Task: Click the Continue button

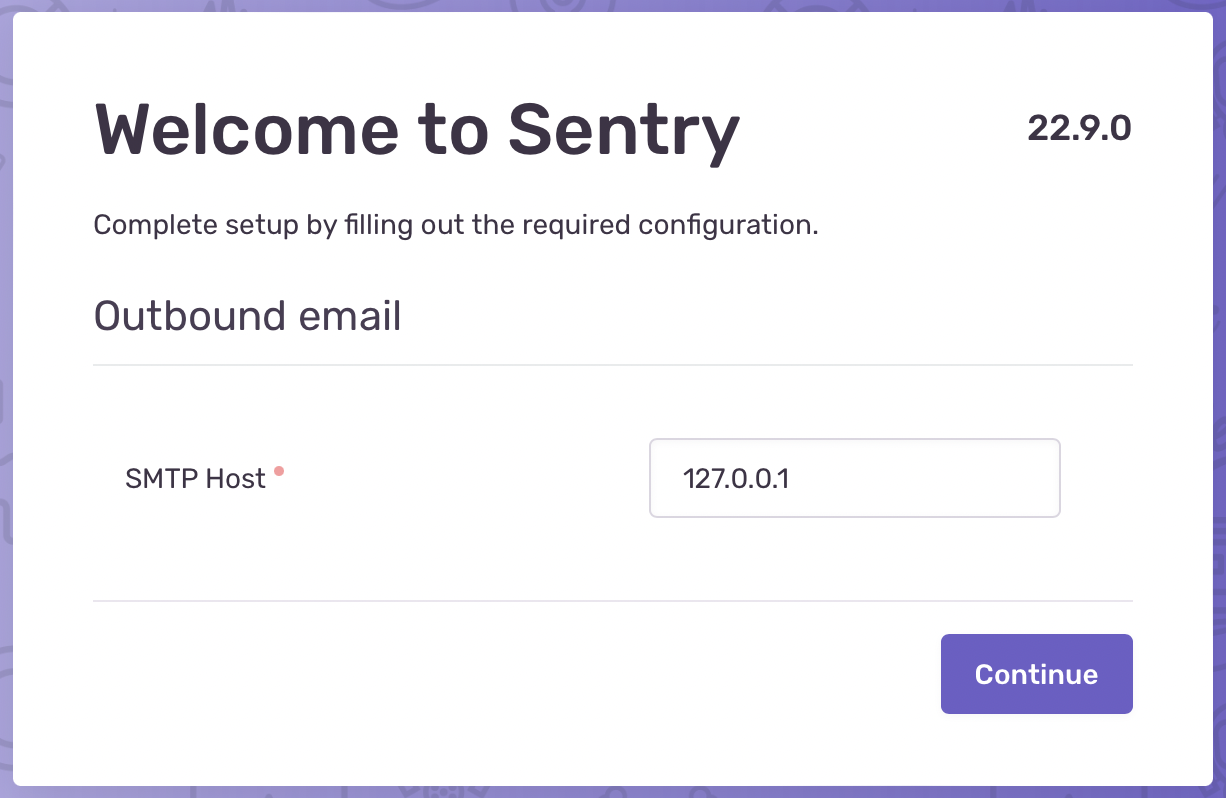Action: (x=1036, y=673)
